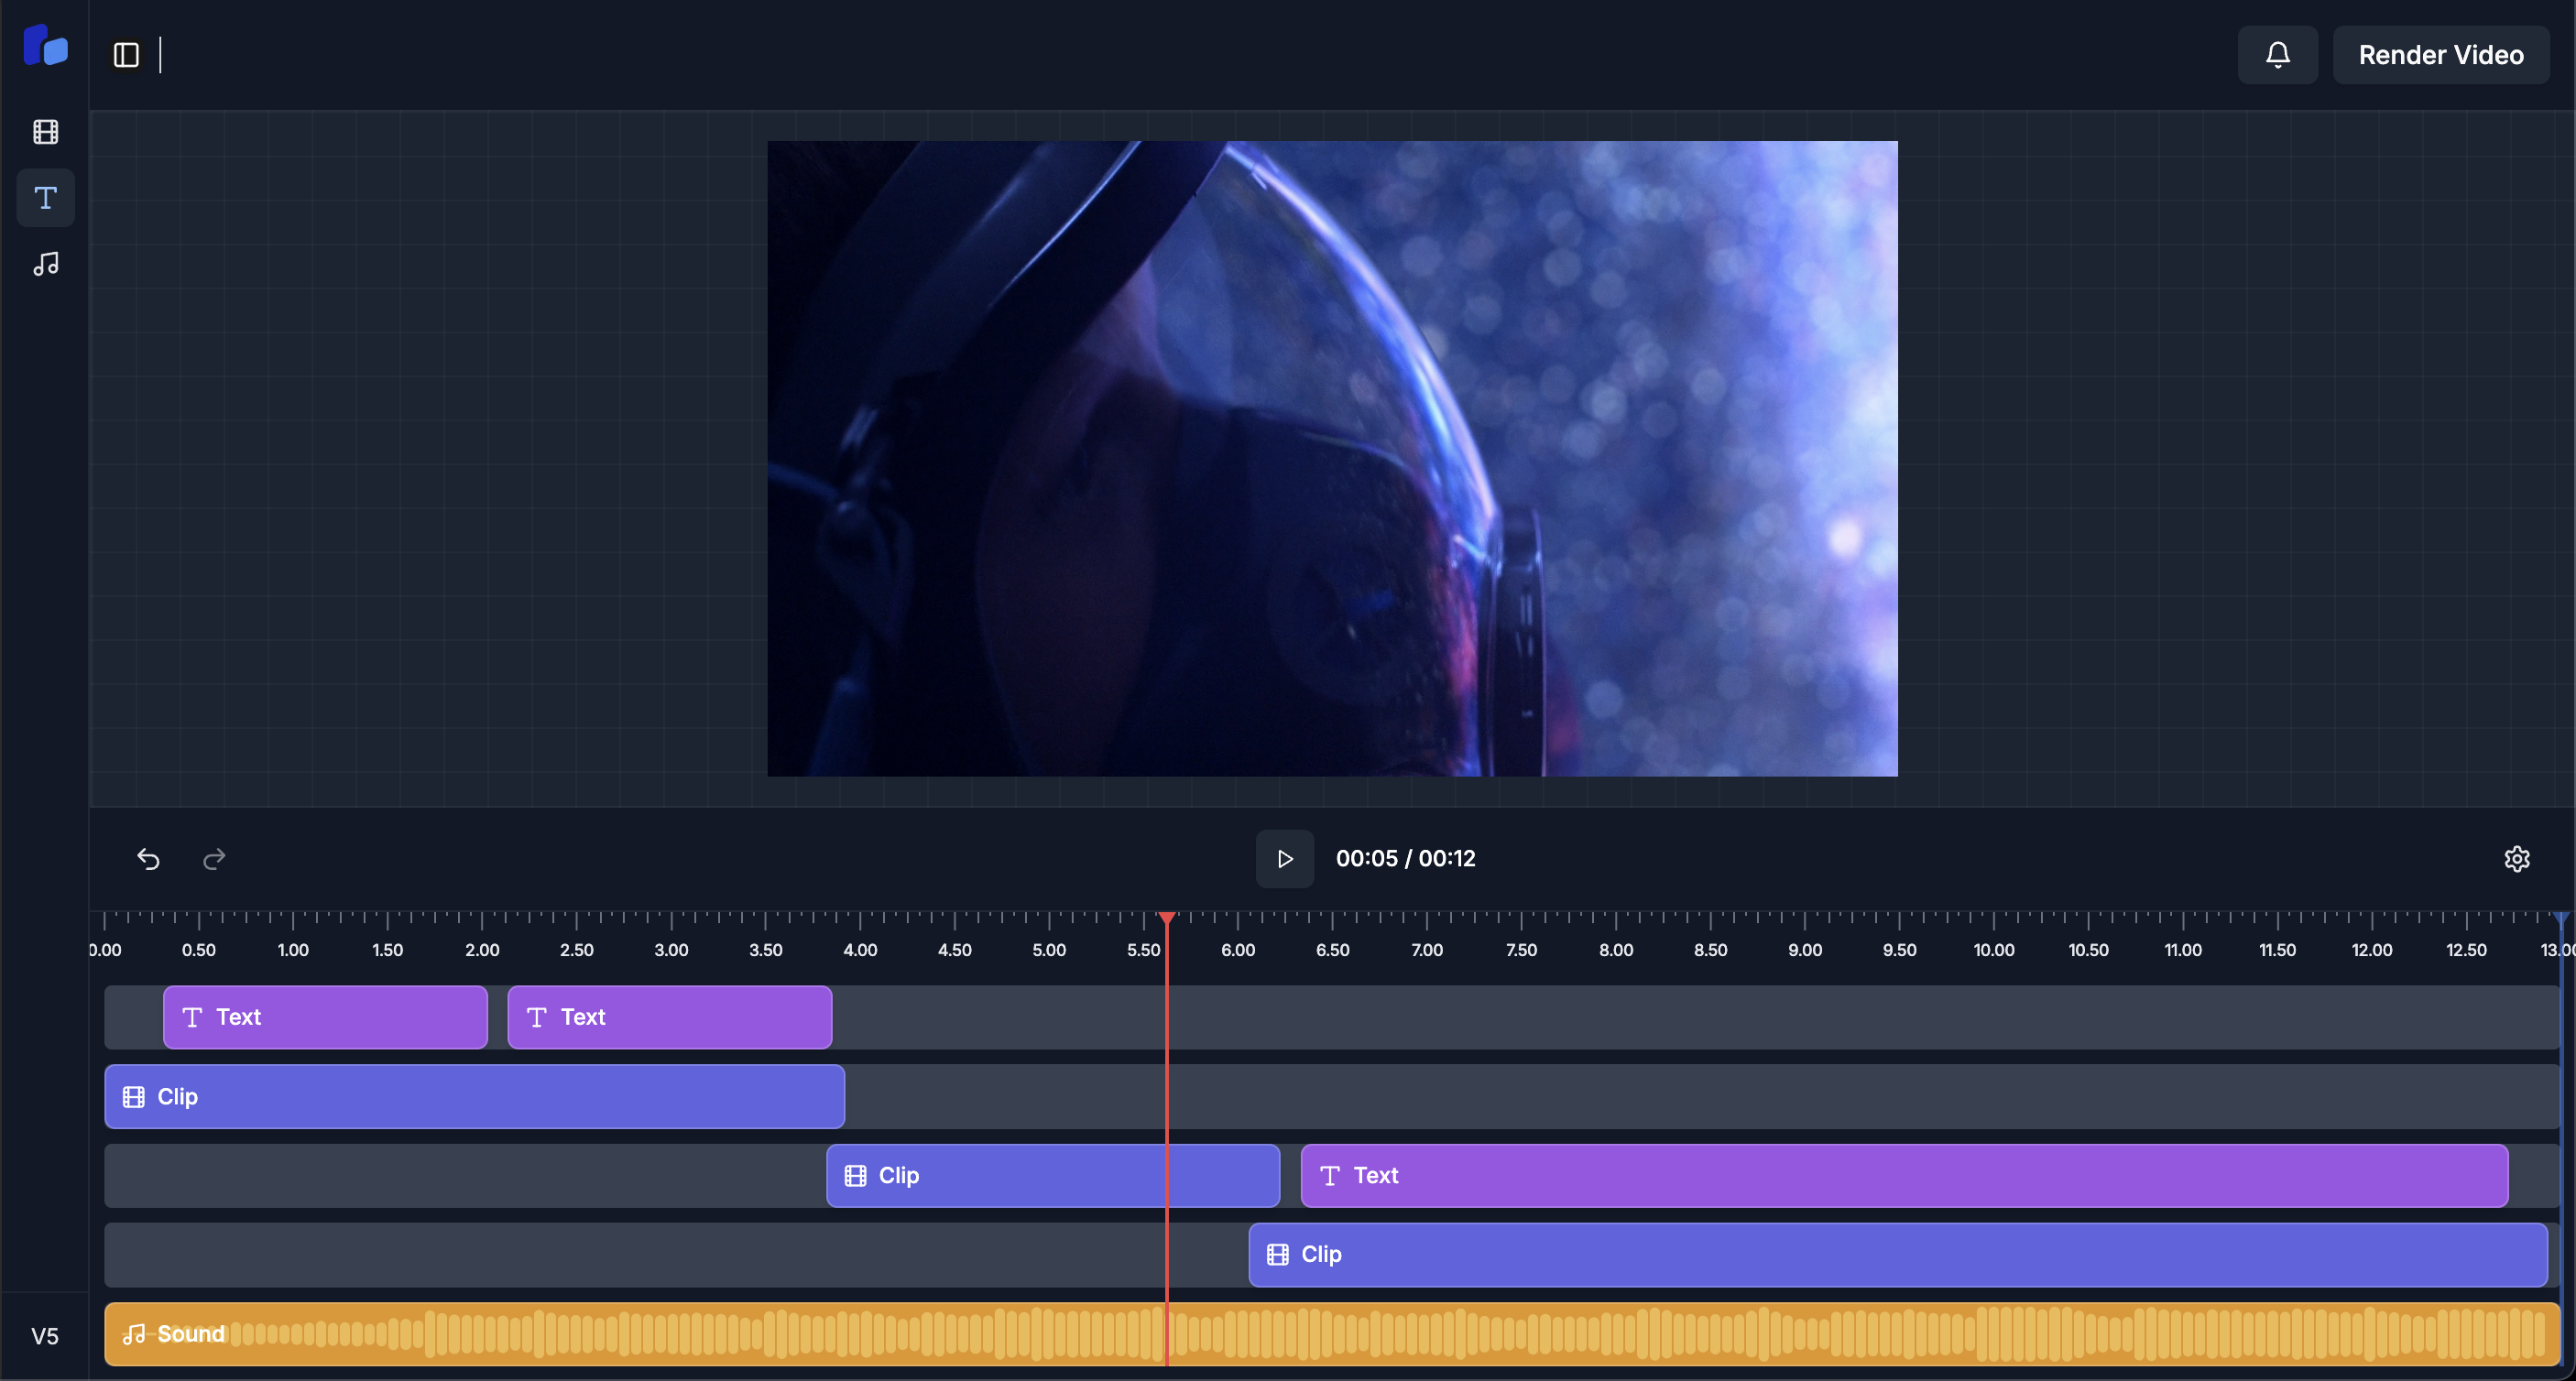Screen dimensions: 2576x1381
Task: Select the Sound audio track
Action: pos(1330,1334)
